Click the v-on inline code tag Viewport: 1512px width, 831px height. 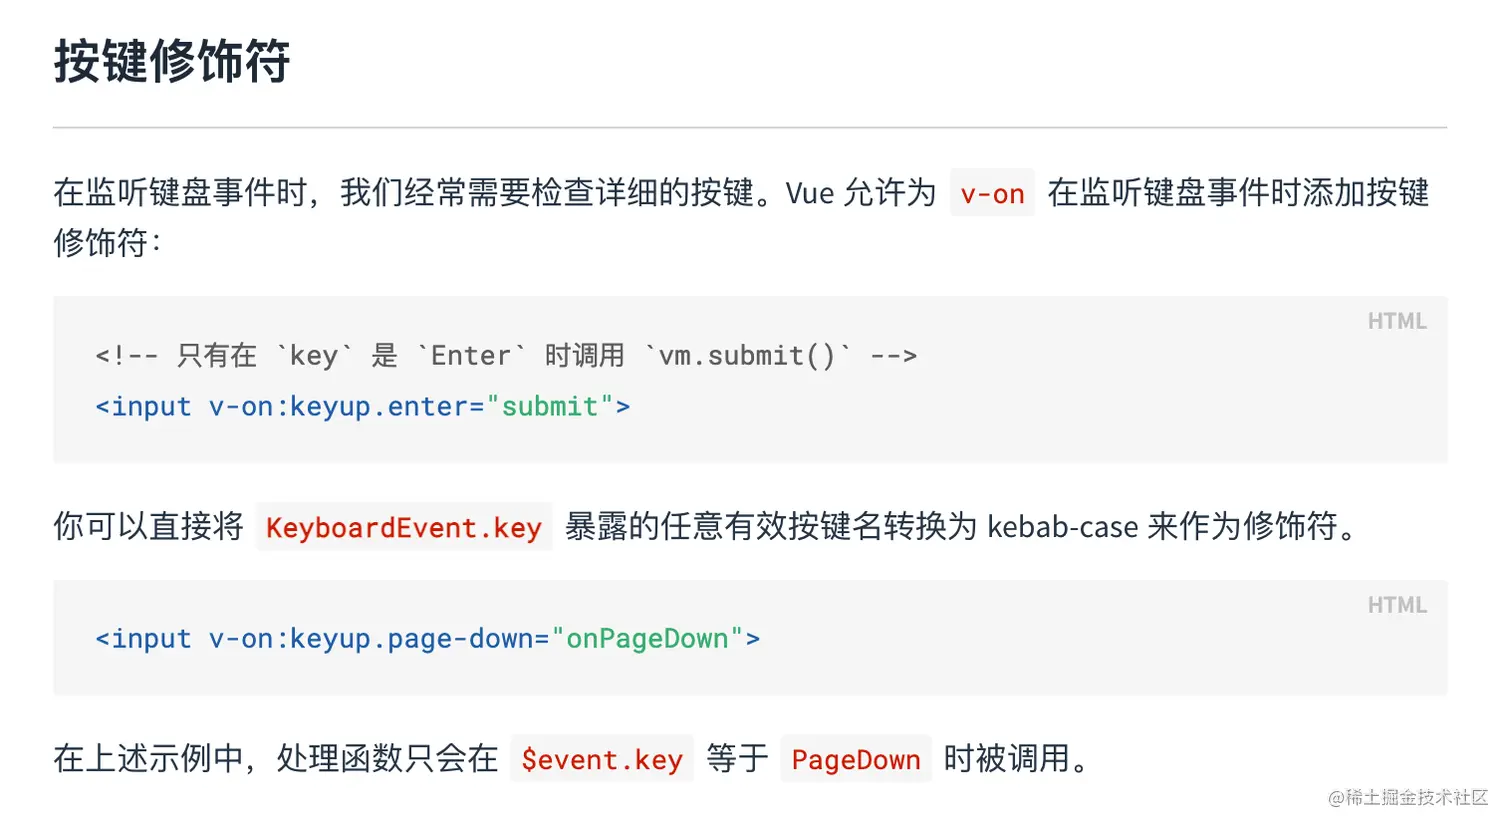tap(992, 194)
